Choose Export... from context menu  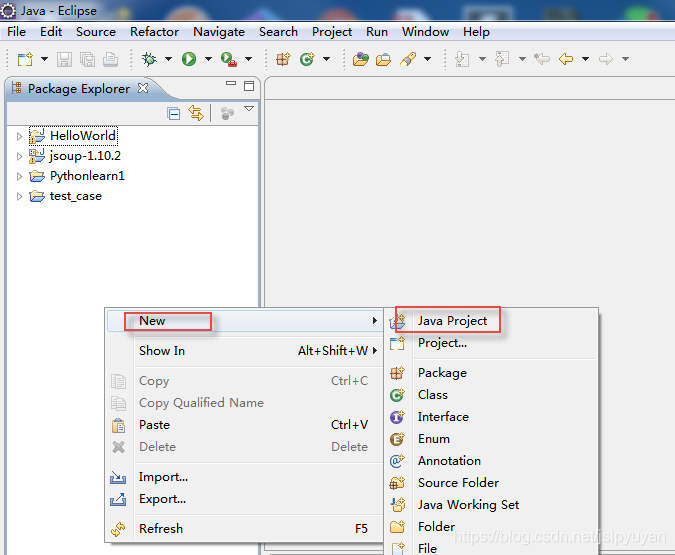click(x=244, y=499)
